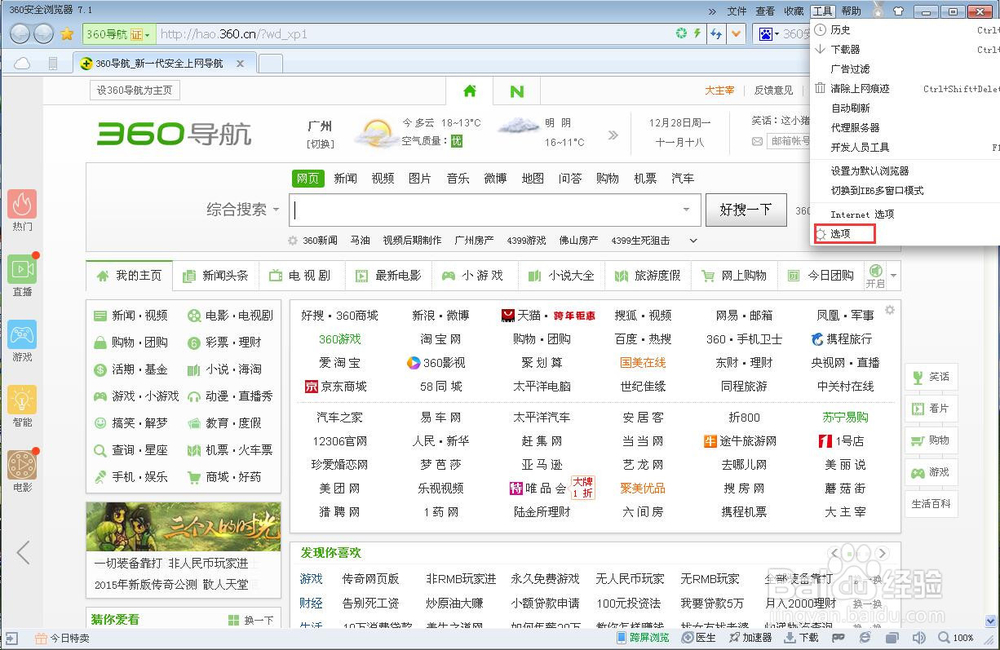Click the URL address bar field

[x=415, y=34]
